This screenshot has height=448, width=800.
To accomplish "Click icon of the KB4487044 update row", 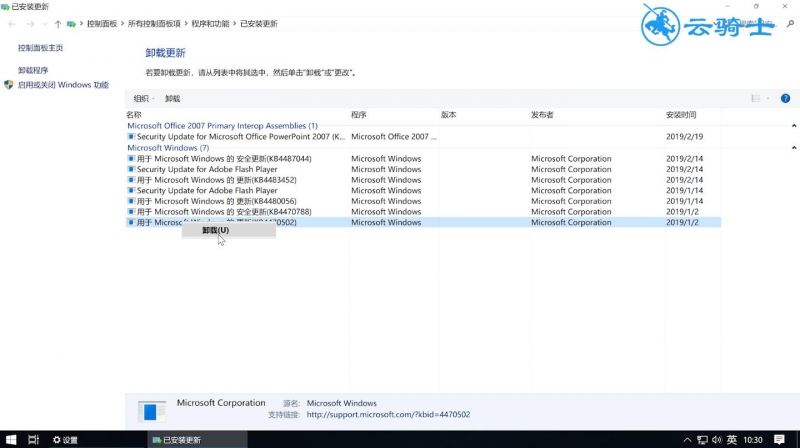I will tap(131, 159).
